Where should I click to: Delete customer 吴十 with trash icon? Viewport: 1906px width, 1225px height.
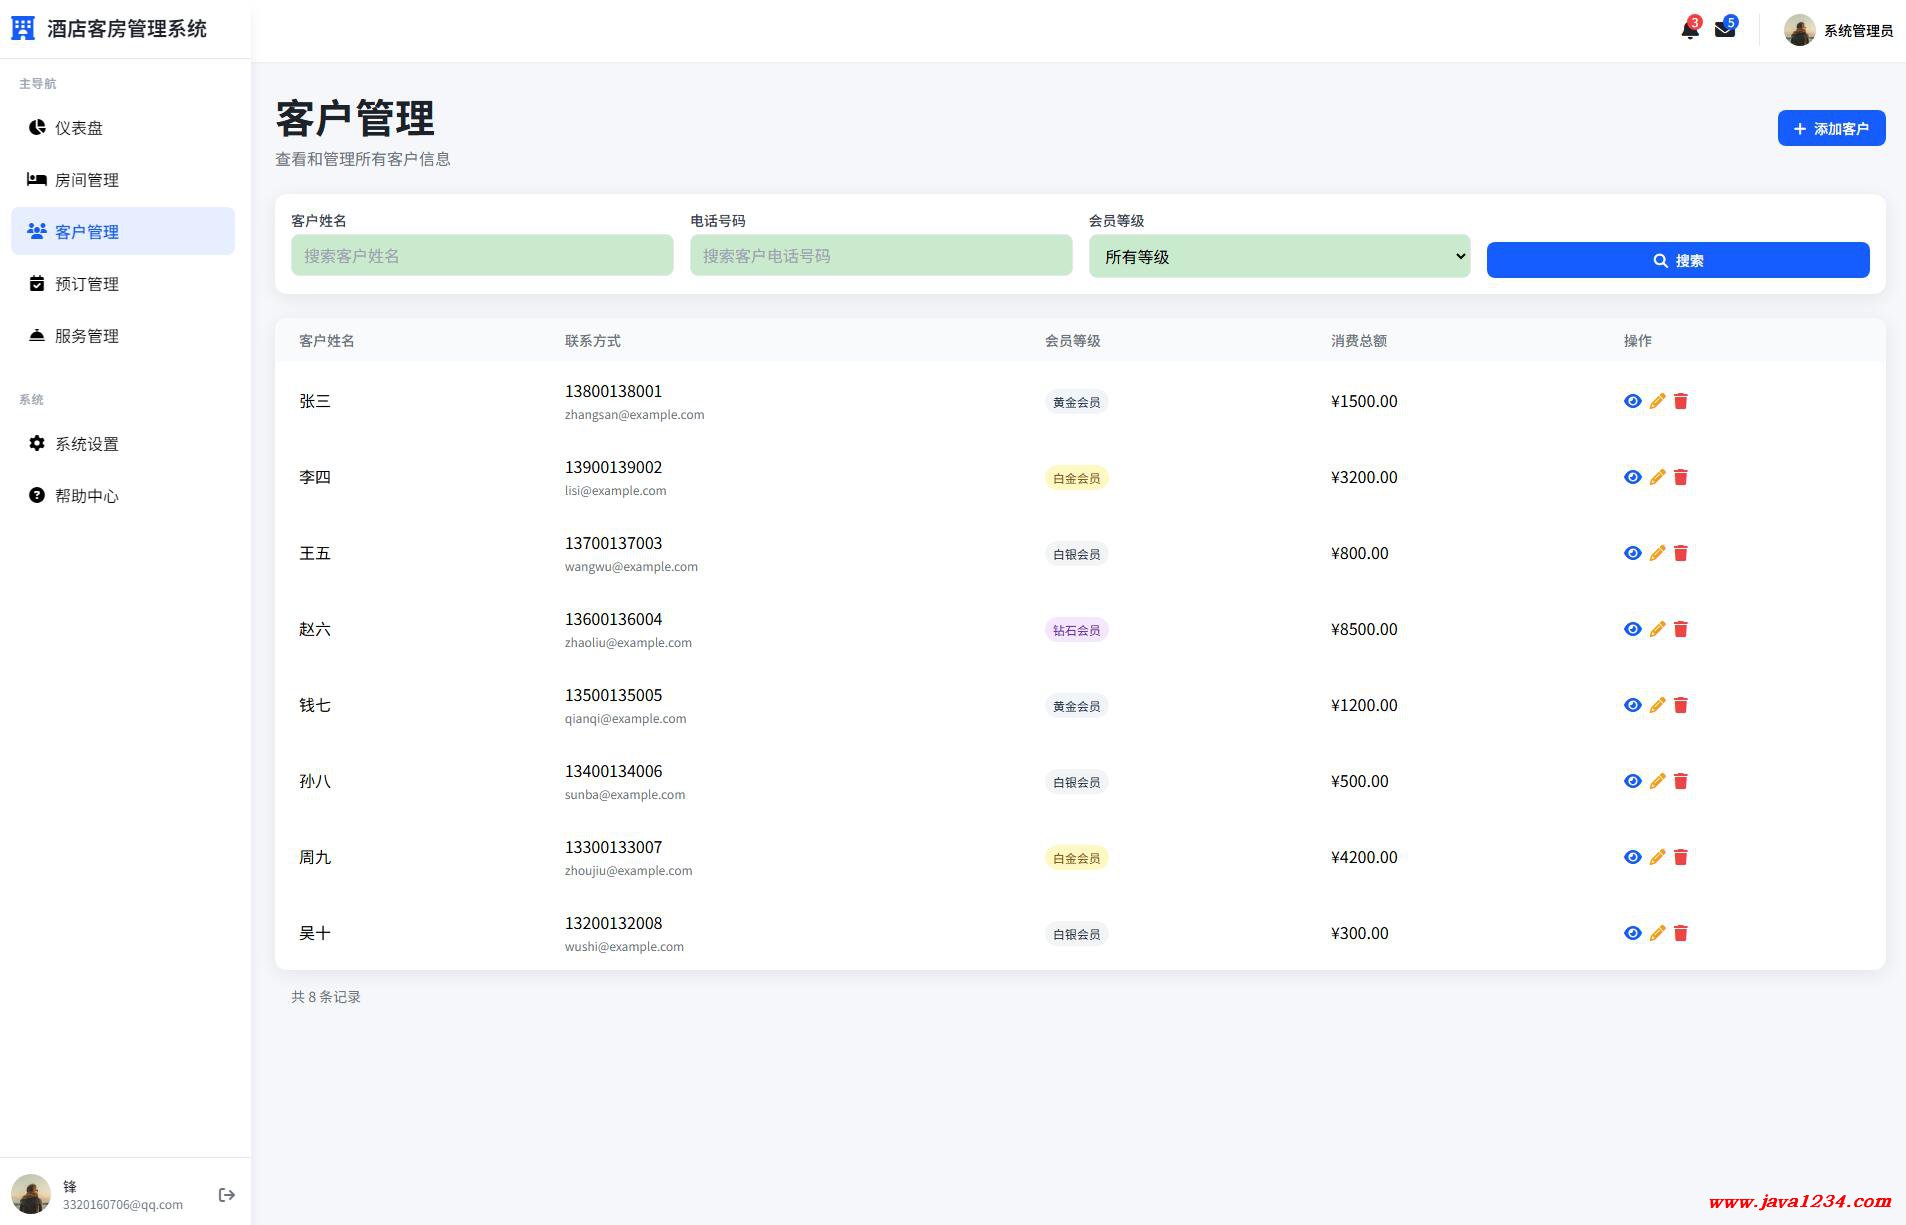tap(1681, 933)
